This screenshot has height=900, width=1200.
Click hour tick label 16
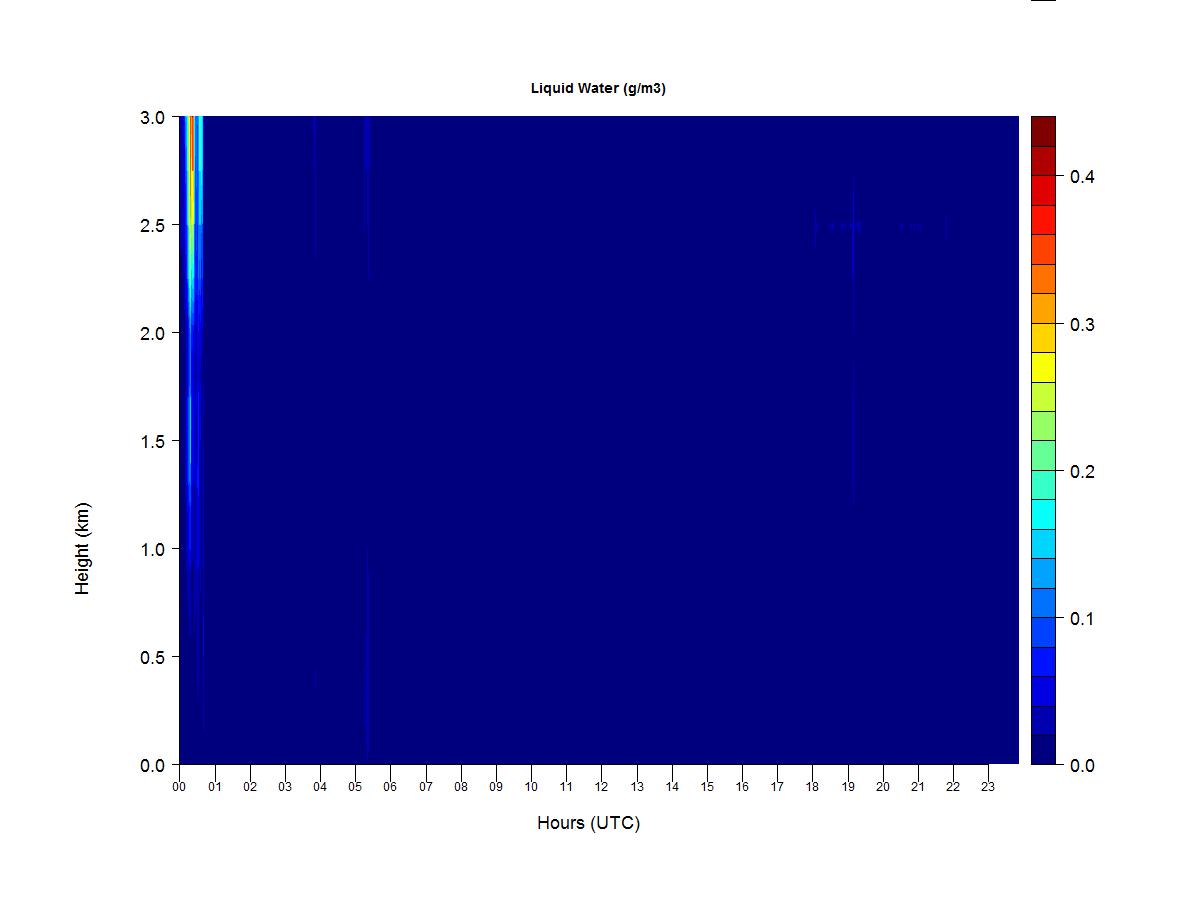click(742, 787)
